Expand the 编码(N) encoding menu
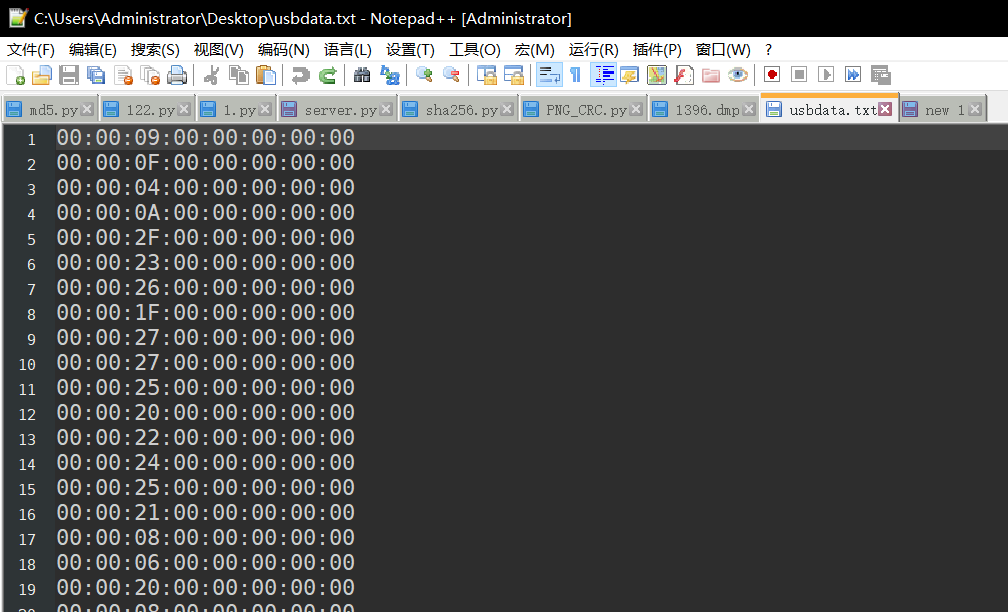The height and width of the screenshot is (612, 1008). (283, 50)
